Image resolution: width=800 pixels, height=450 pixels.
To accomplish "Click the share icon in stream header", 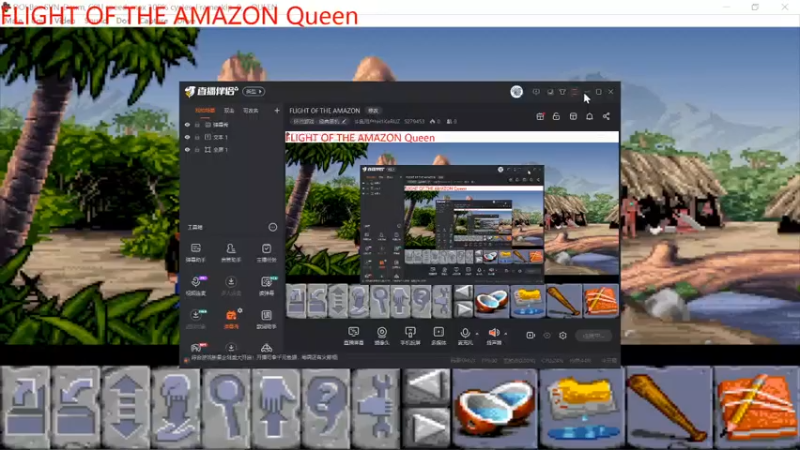I will point(606,116).
